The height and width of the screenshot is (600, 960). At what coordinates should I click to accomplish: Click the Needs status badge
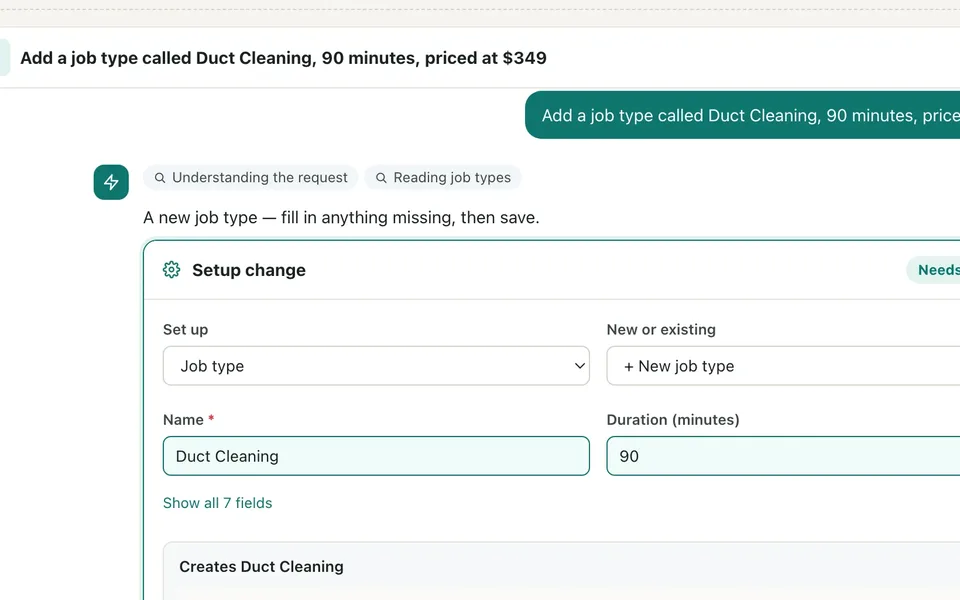[933, 270]
